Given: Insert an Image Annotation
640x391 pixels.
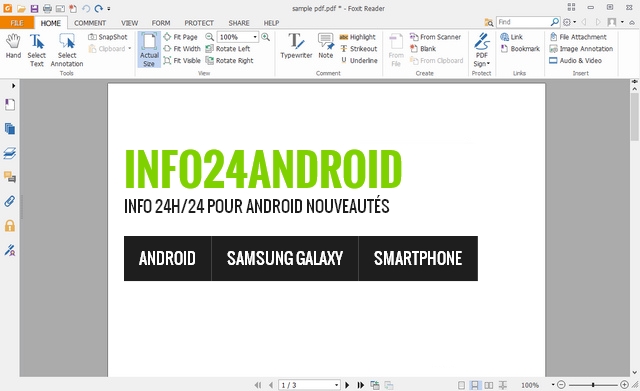Looking at the screenshot, I should click(x=581, y=49).
